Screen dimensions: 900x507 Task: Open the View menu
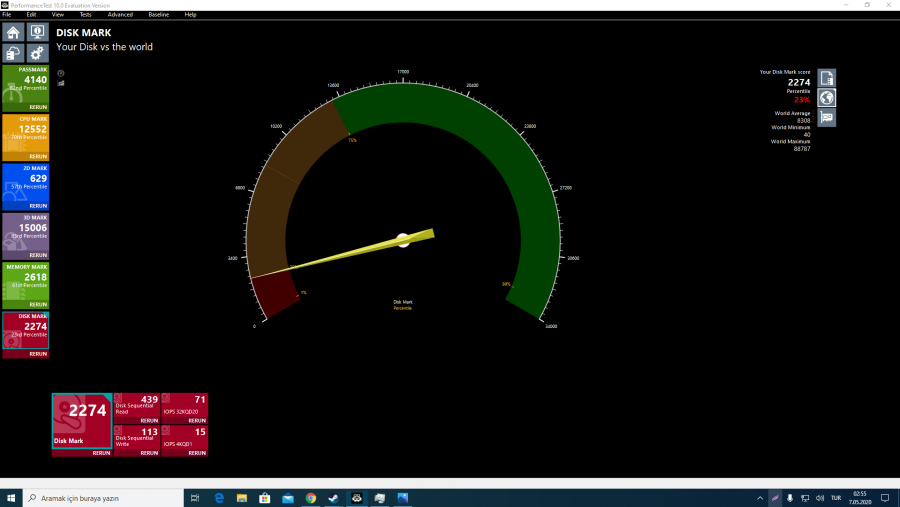pos(58,15)
